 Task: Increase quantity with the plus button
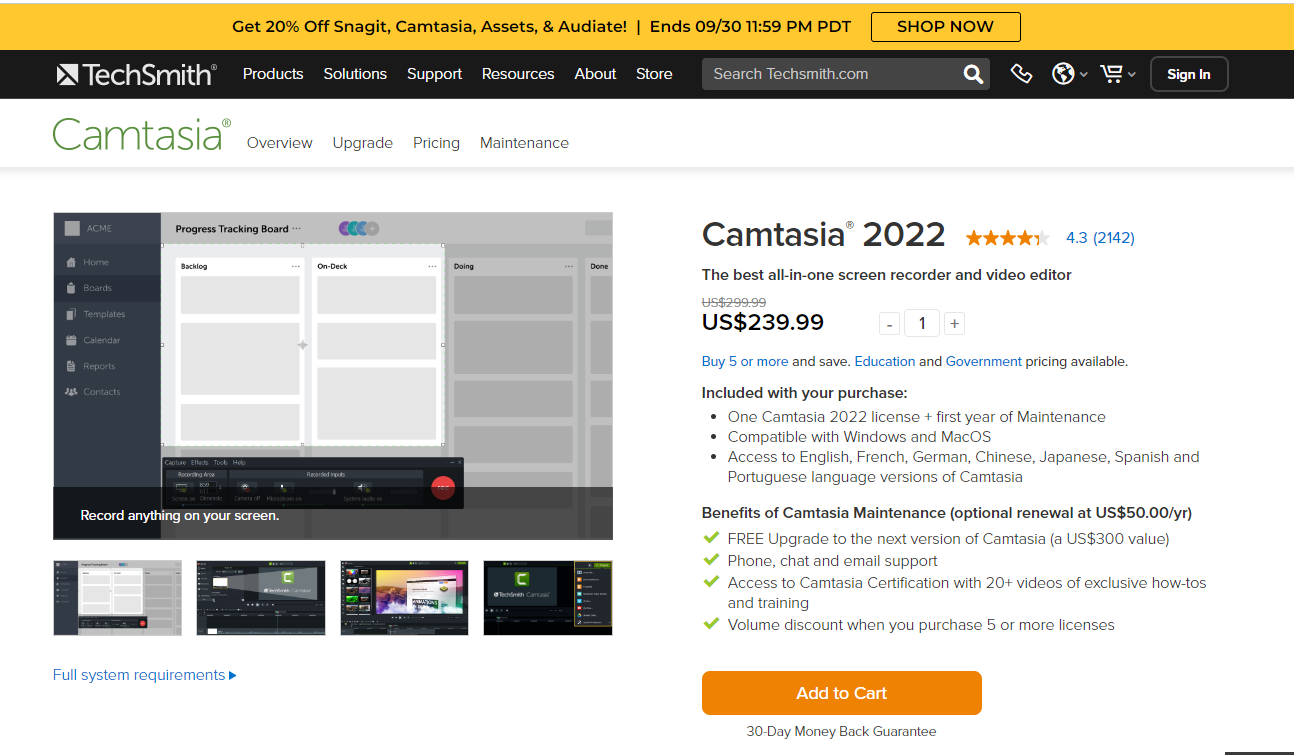[x=954, y=323]
